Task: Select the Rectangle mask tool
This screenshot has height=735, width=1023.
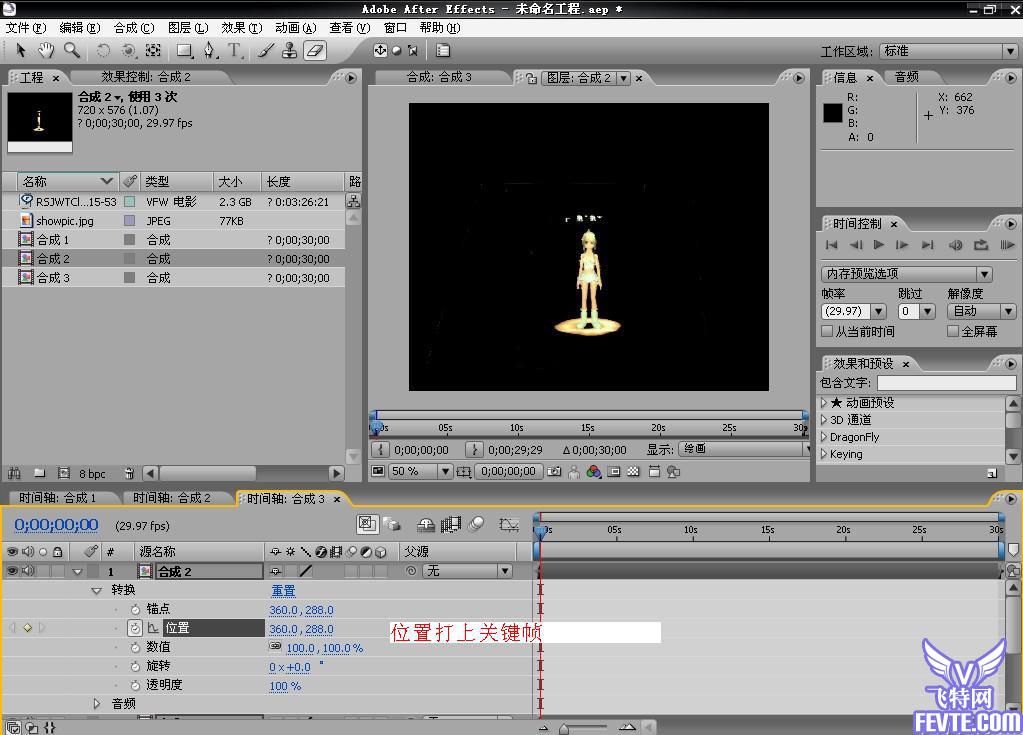Action: [x=185, y=51]
